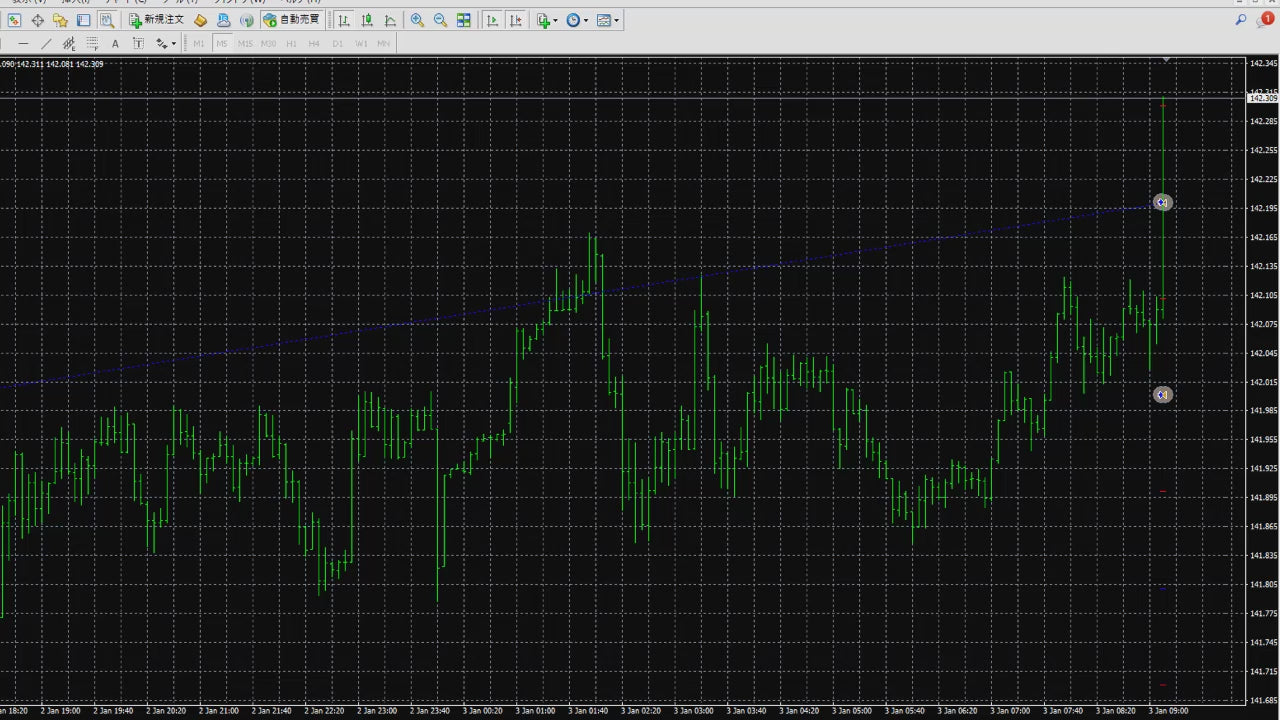Toggle auto scroll to latest bar
1280x720 pixels.
coord(492,20)
